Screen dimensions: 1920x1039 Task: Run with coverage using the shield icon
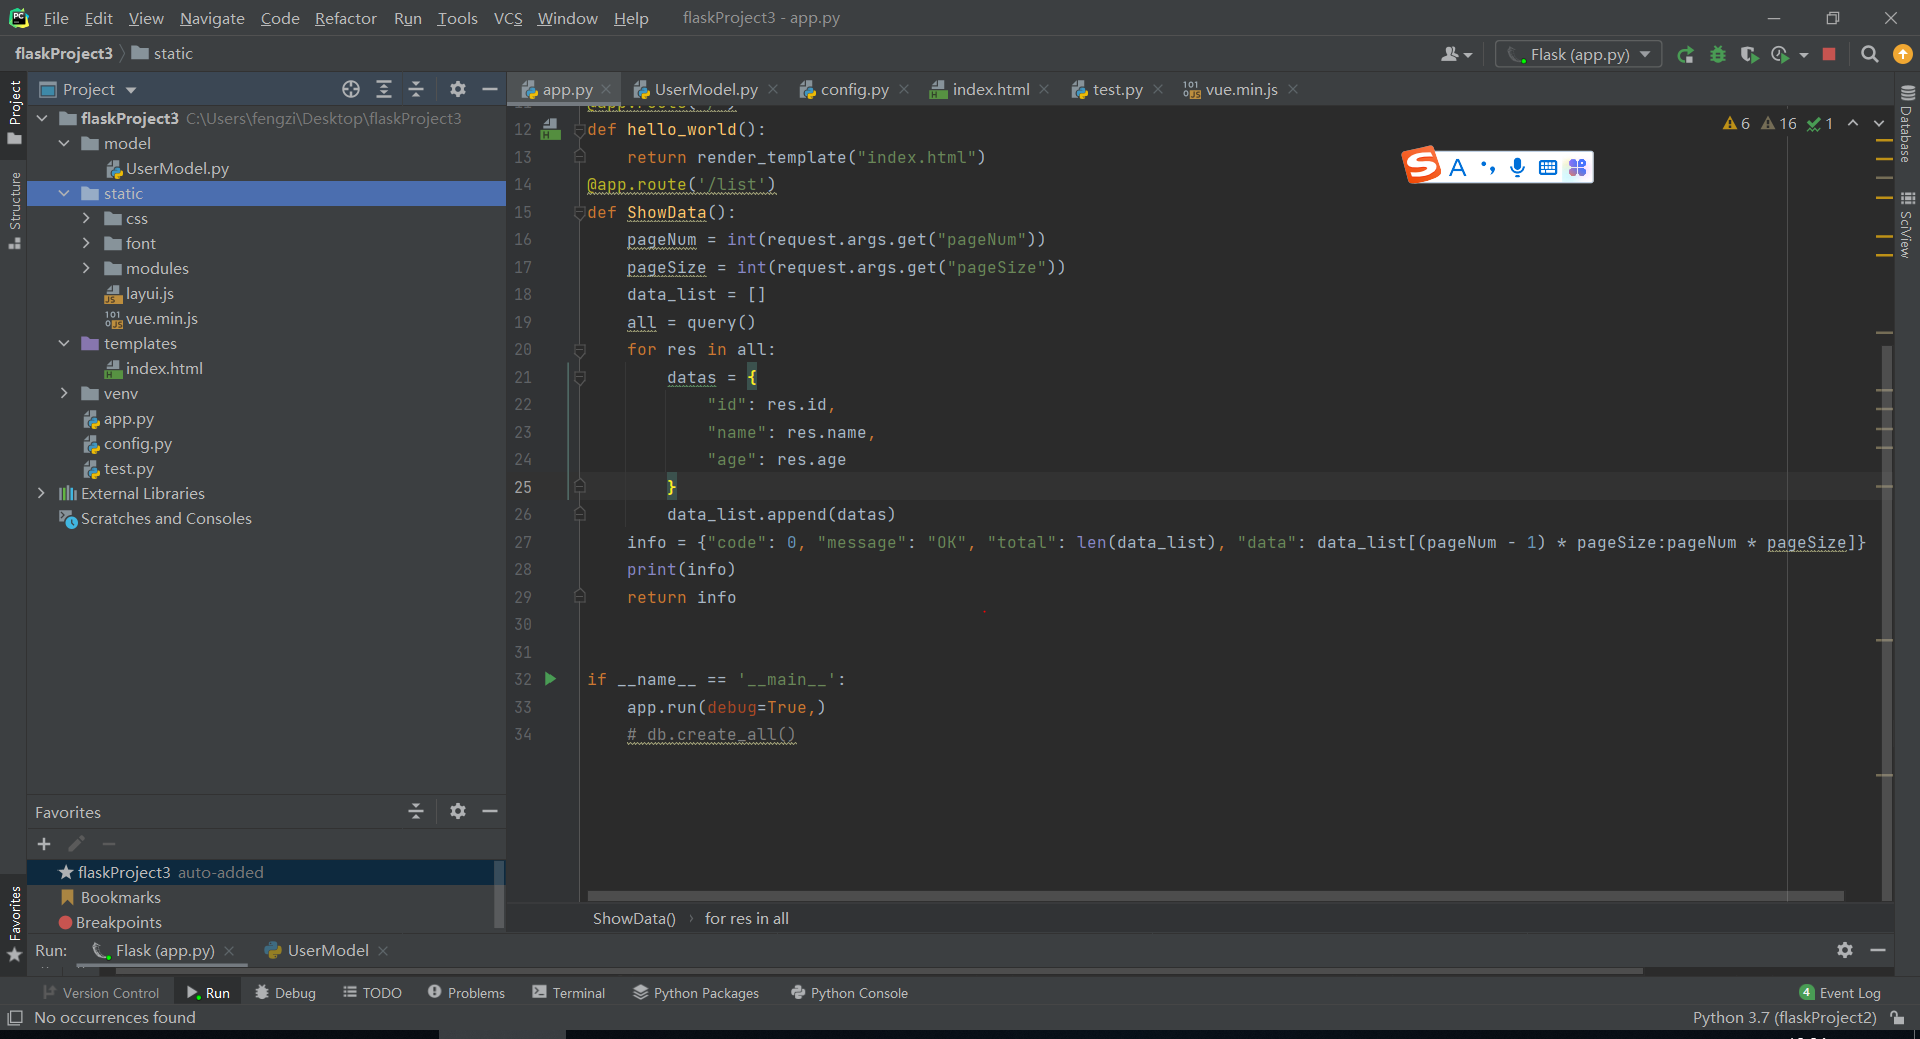1749,55
